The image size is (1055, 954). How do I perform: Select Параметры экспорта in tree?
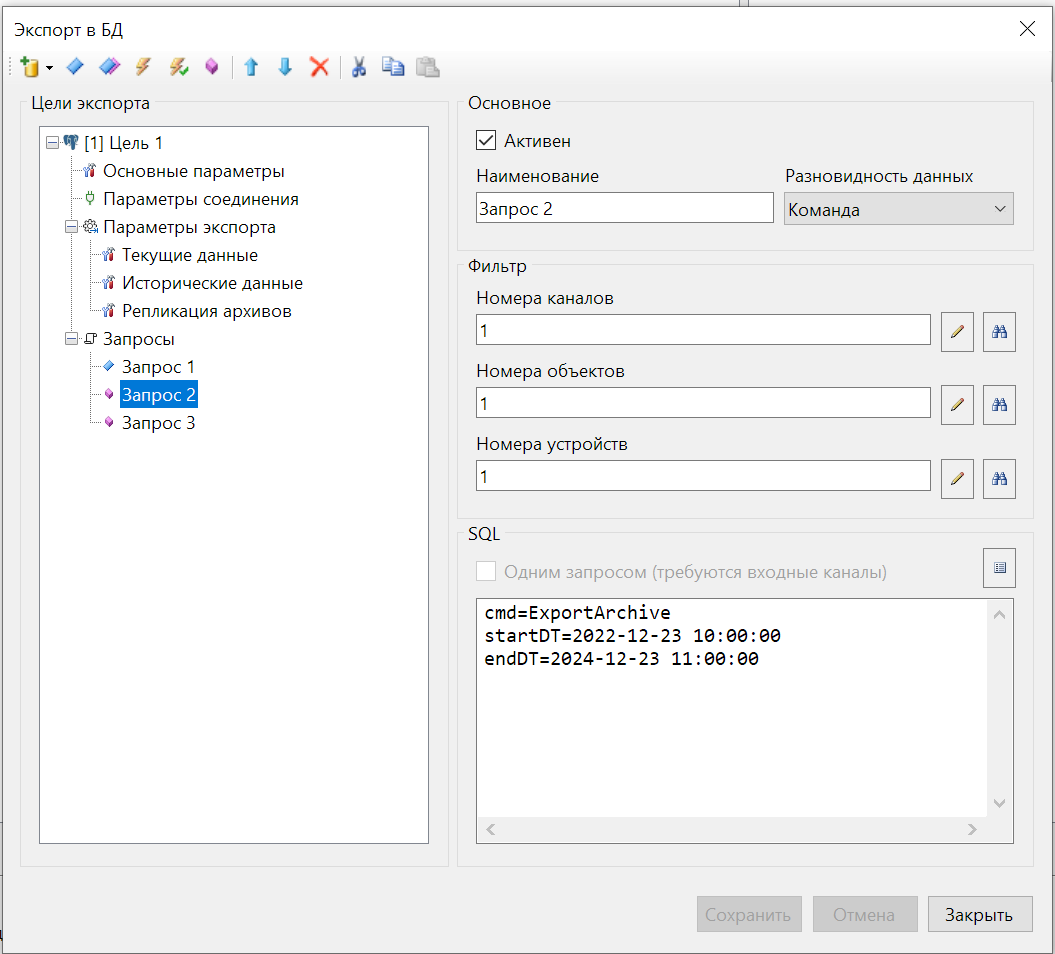(x=189, y=227)
